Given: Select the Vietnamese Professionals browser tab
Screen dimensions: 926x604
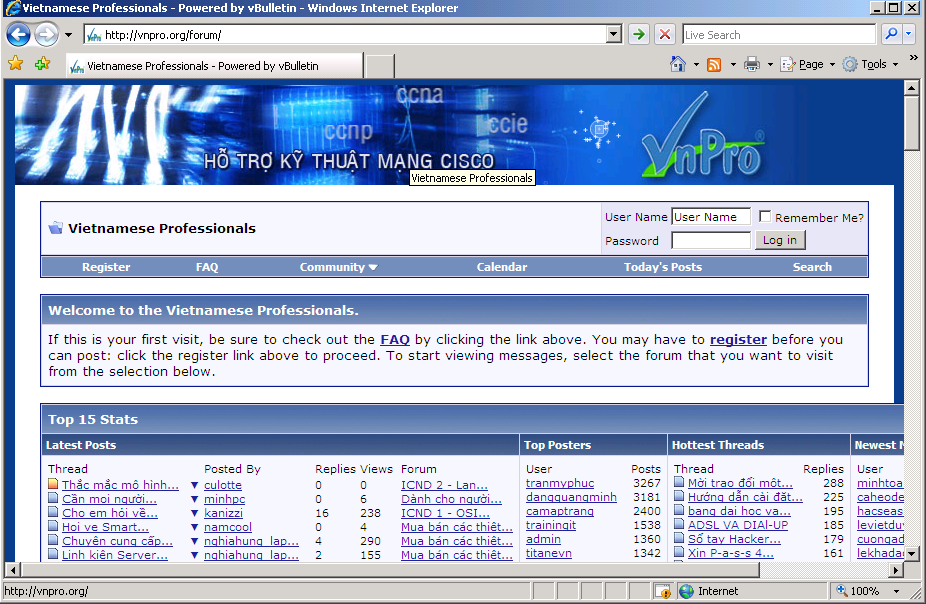Looking at the screenshot, I should tap(214, 66).
